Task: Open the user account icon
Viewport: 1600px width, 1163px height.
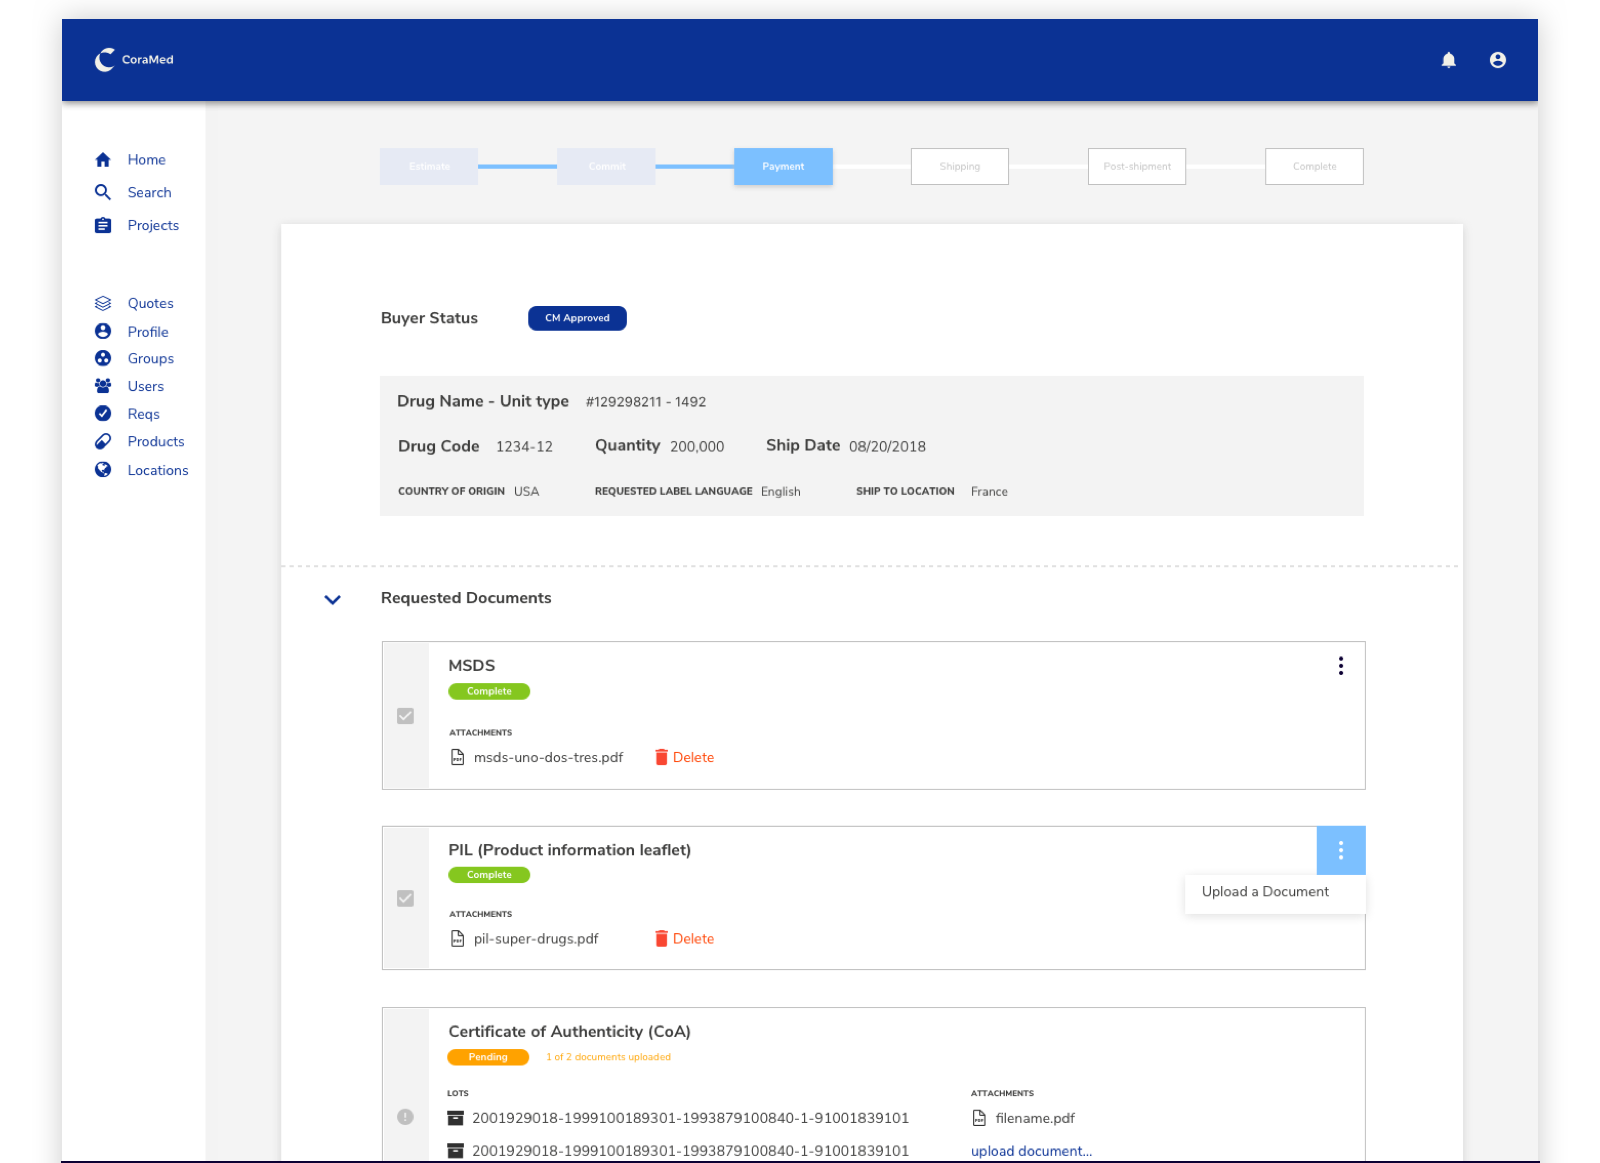Action: [1497, 60]
